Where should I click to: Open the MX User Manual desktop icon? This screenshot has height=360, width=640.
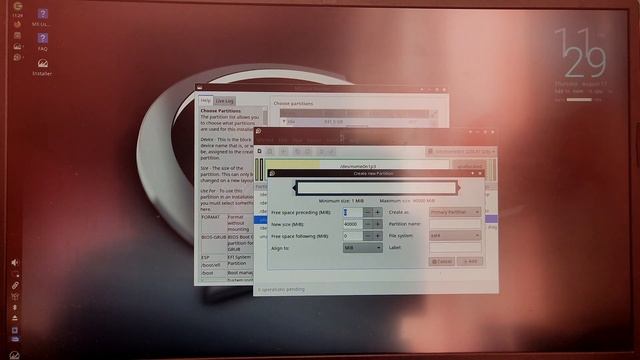pyautogui.click(x=42, y=18)
